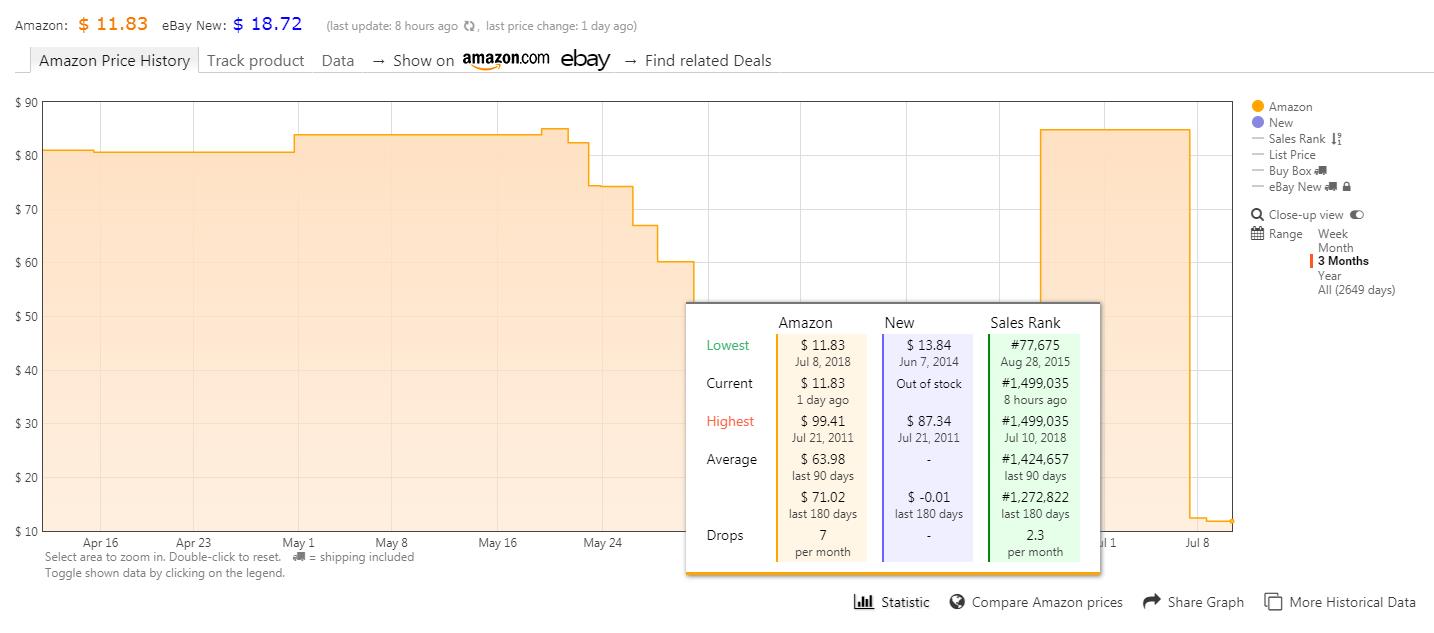Viewport: 1434px width, 633px height.
Task: Click the #1,272,822 last 180 days rank
Action: point(1035,497)
